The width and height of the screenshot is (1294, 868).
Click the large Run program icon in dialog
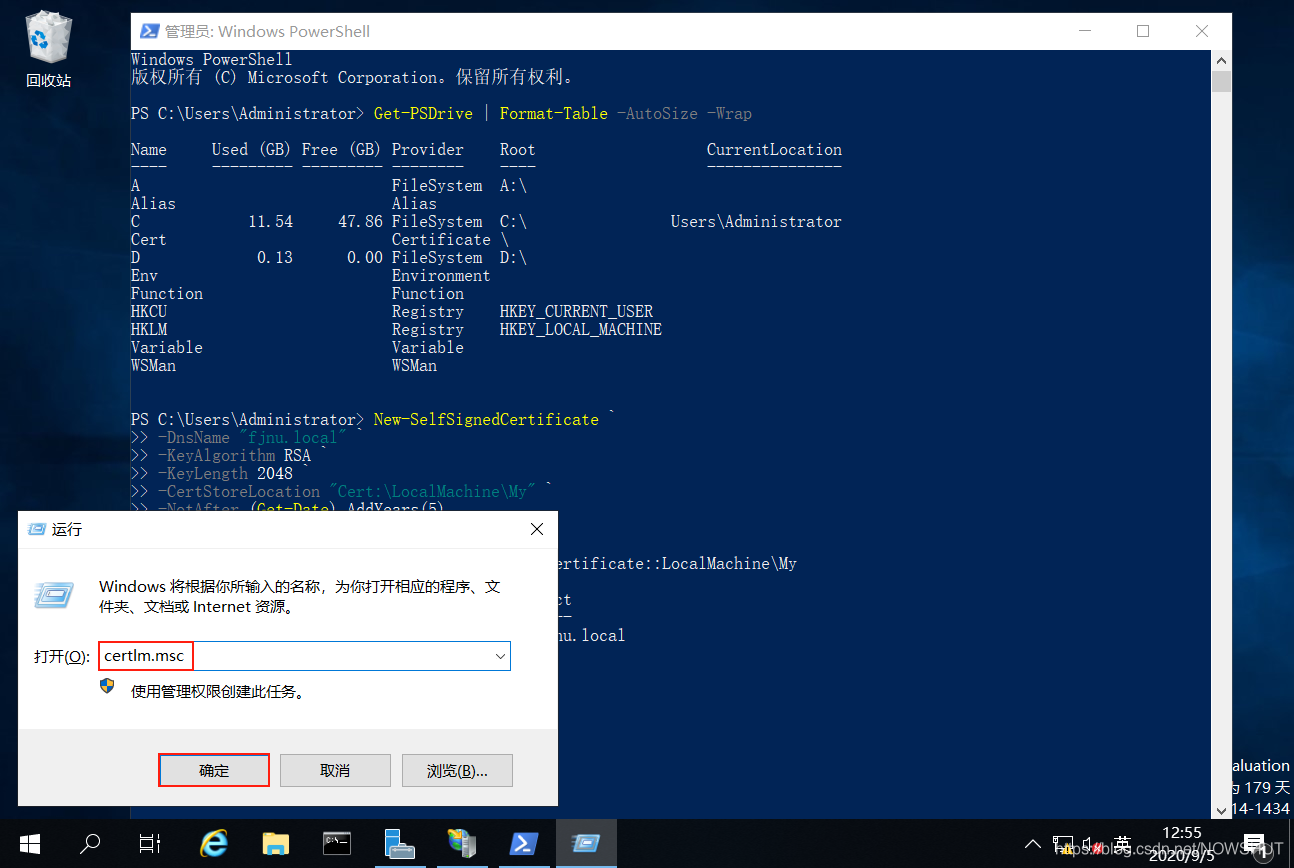tap(52, 595)
